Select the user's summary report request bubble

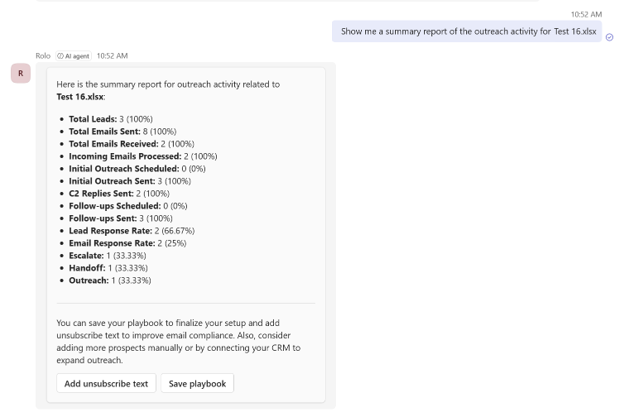(x=467, y=31)
